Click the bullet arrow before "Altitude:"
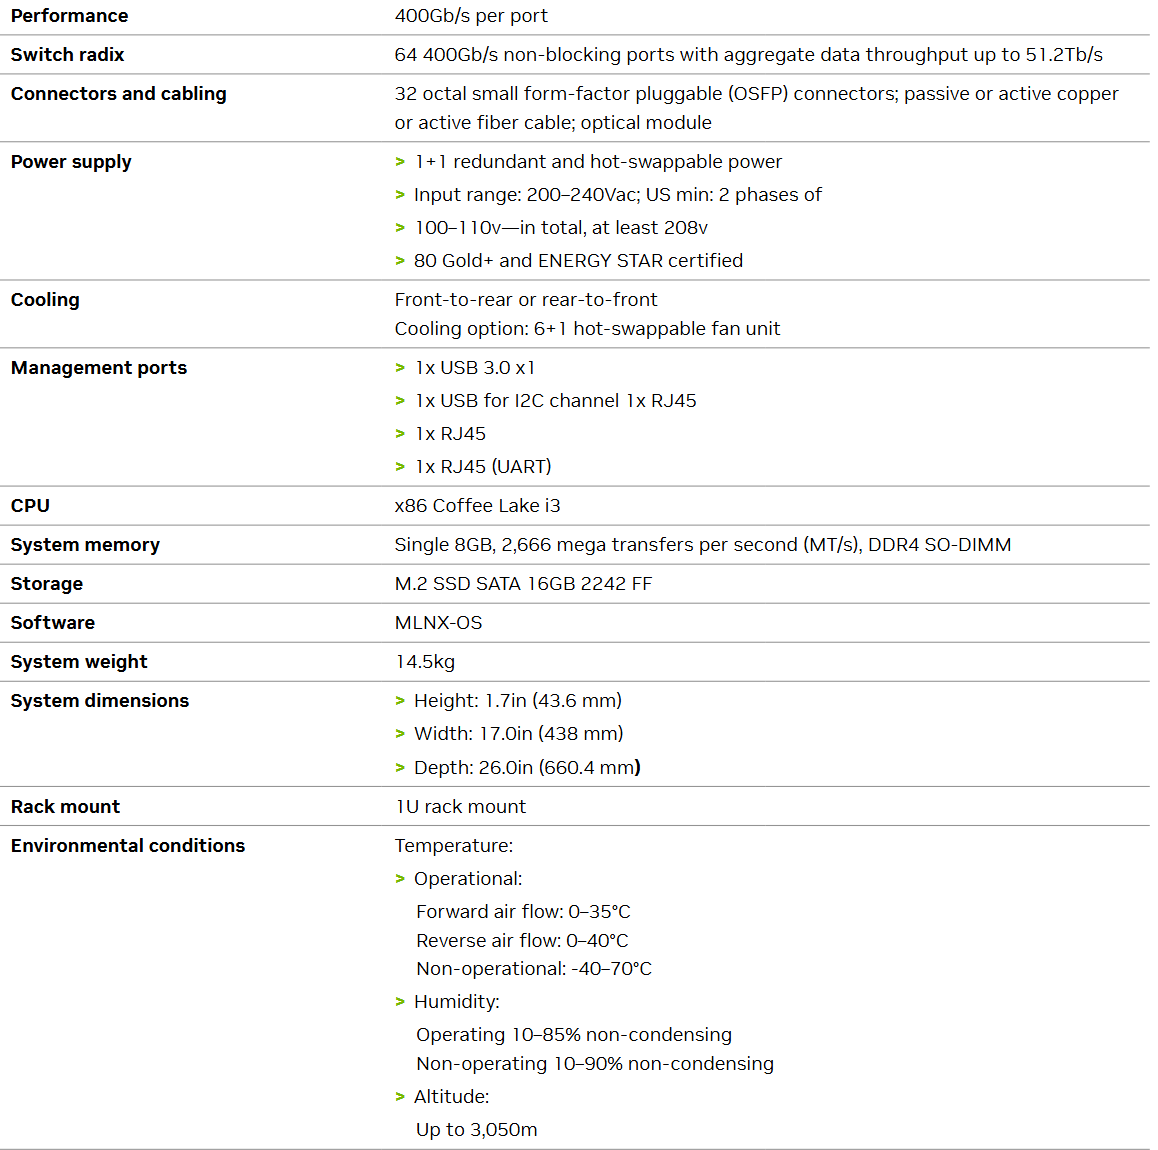Viewport: 1158px width, 1150px height. point(400,1097)
